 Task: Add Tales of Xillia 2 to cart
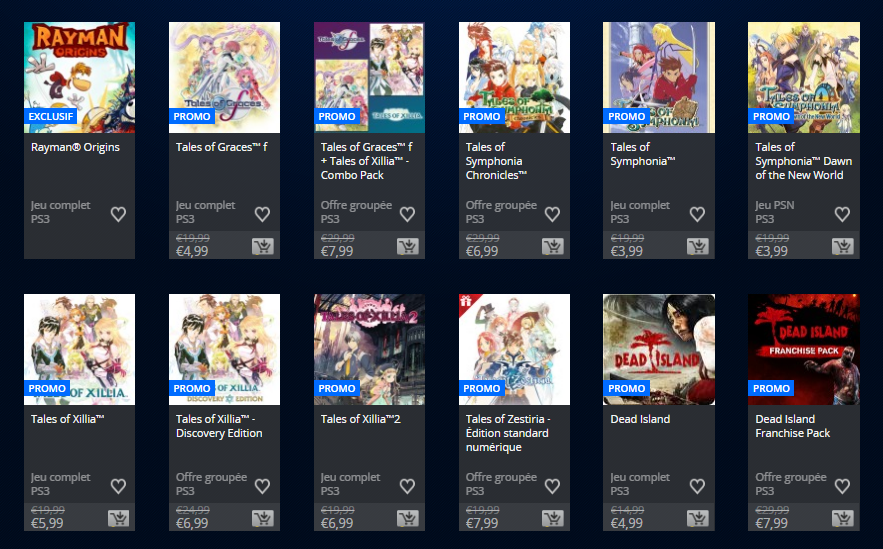click(408, 518)
